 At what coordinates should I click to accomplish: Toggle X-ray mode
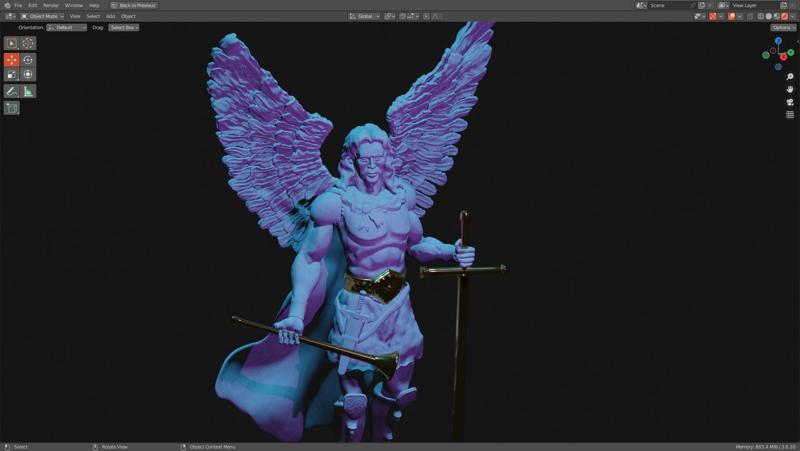click(750, 16)
